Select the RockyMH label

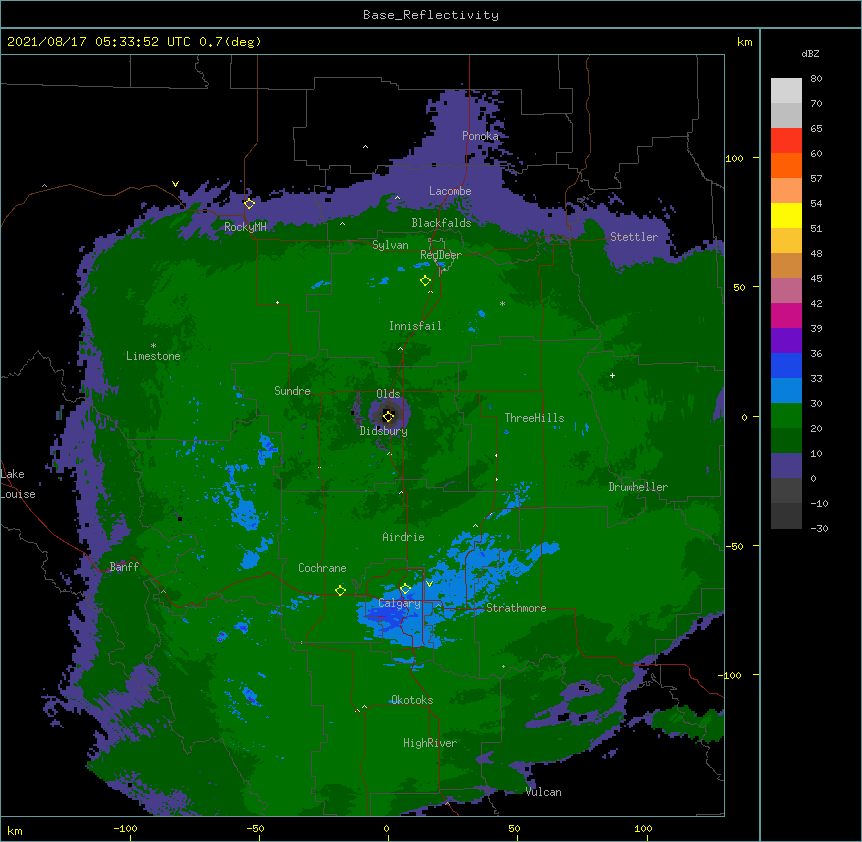(x=245, y=227)
